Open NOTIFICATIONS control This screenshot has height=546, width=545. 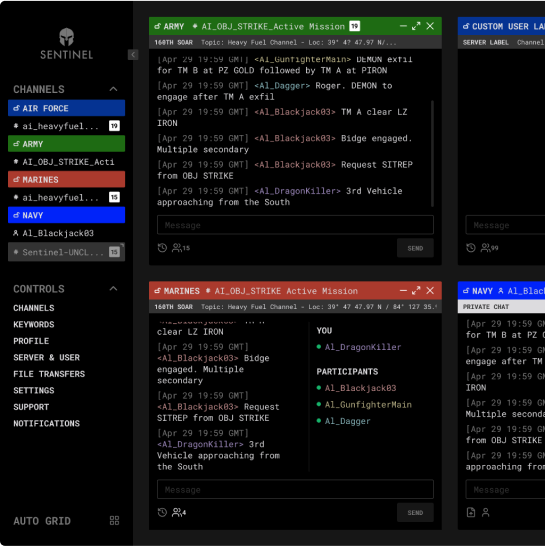pos(46,423)
